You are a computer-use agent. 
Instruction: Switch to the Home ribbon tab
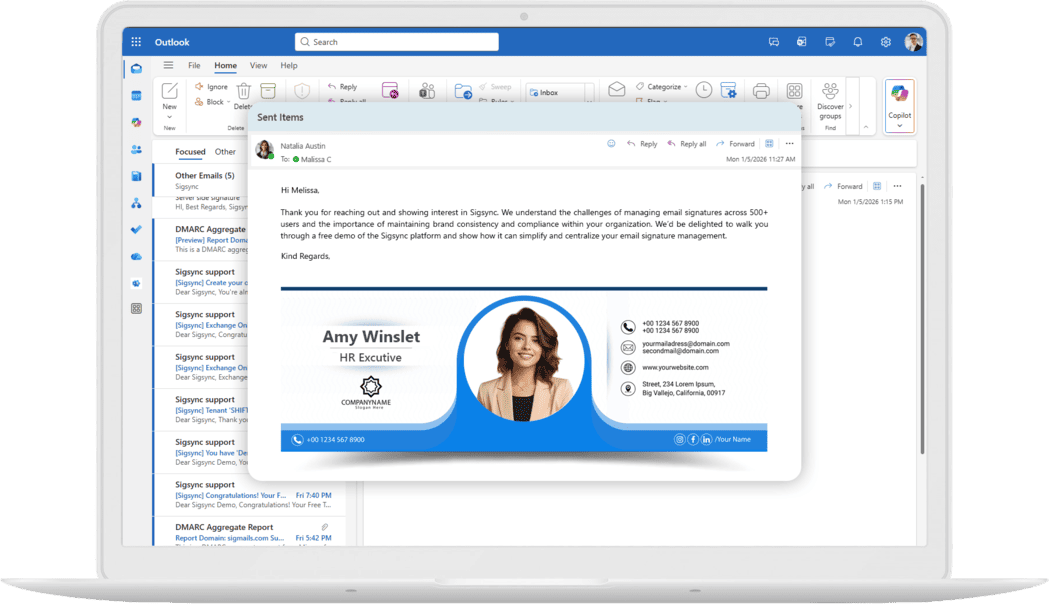(x=225, y=66)
